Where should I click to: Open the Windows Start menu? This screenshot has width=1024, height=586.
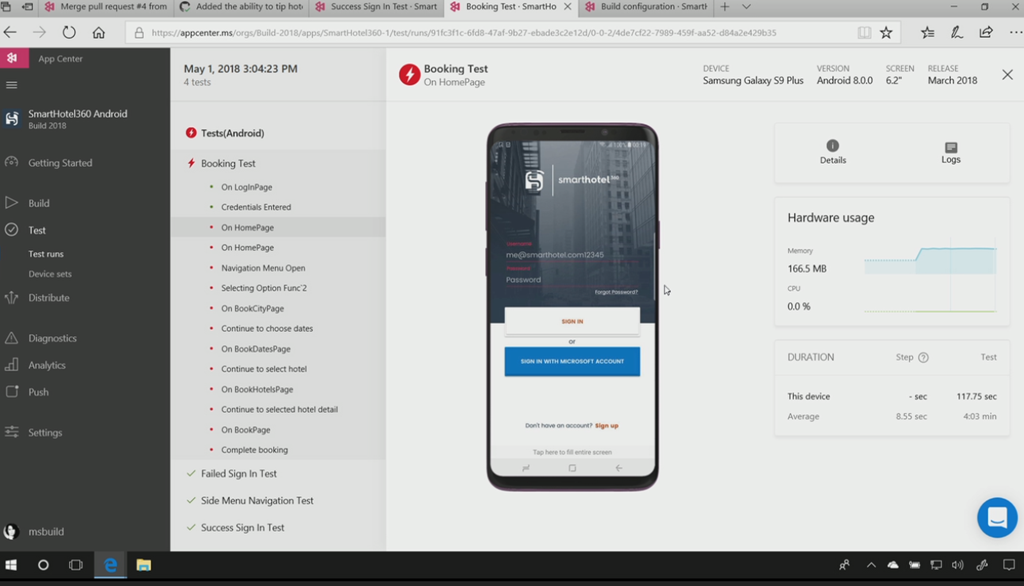[x=11, y=565]
